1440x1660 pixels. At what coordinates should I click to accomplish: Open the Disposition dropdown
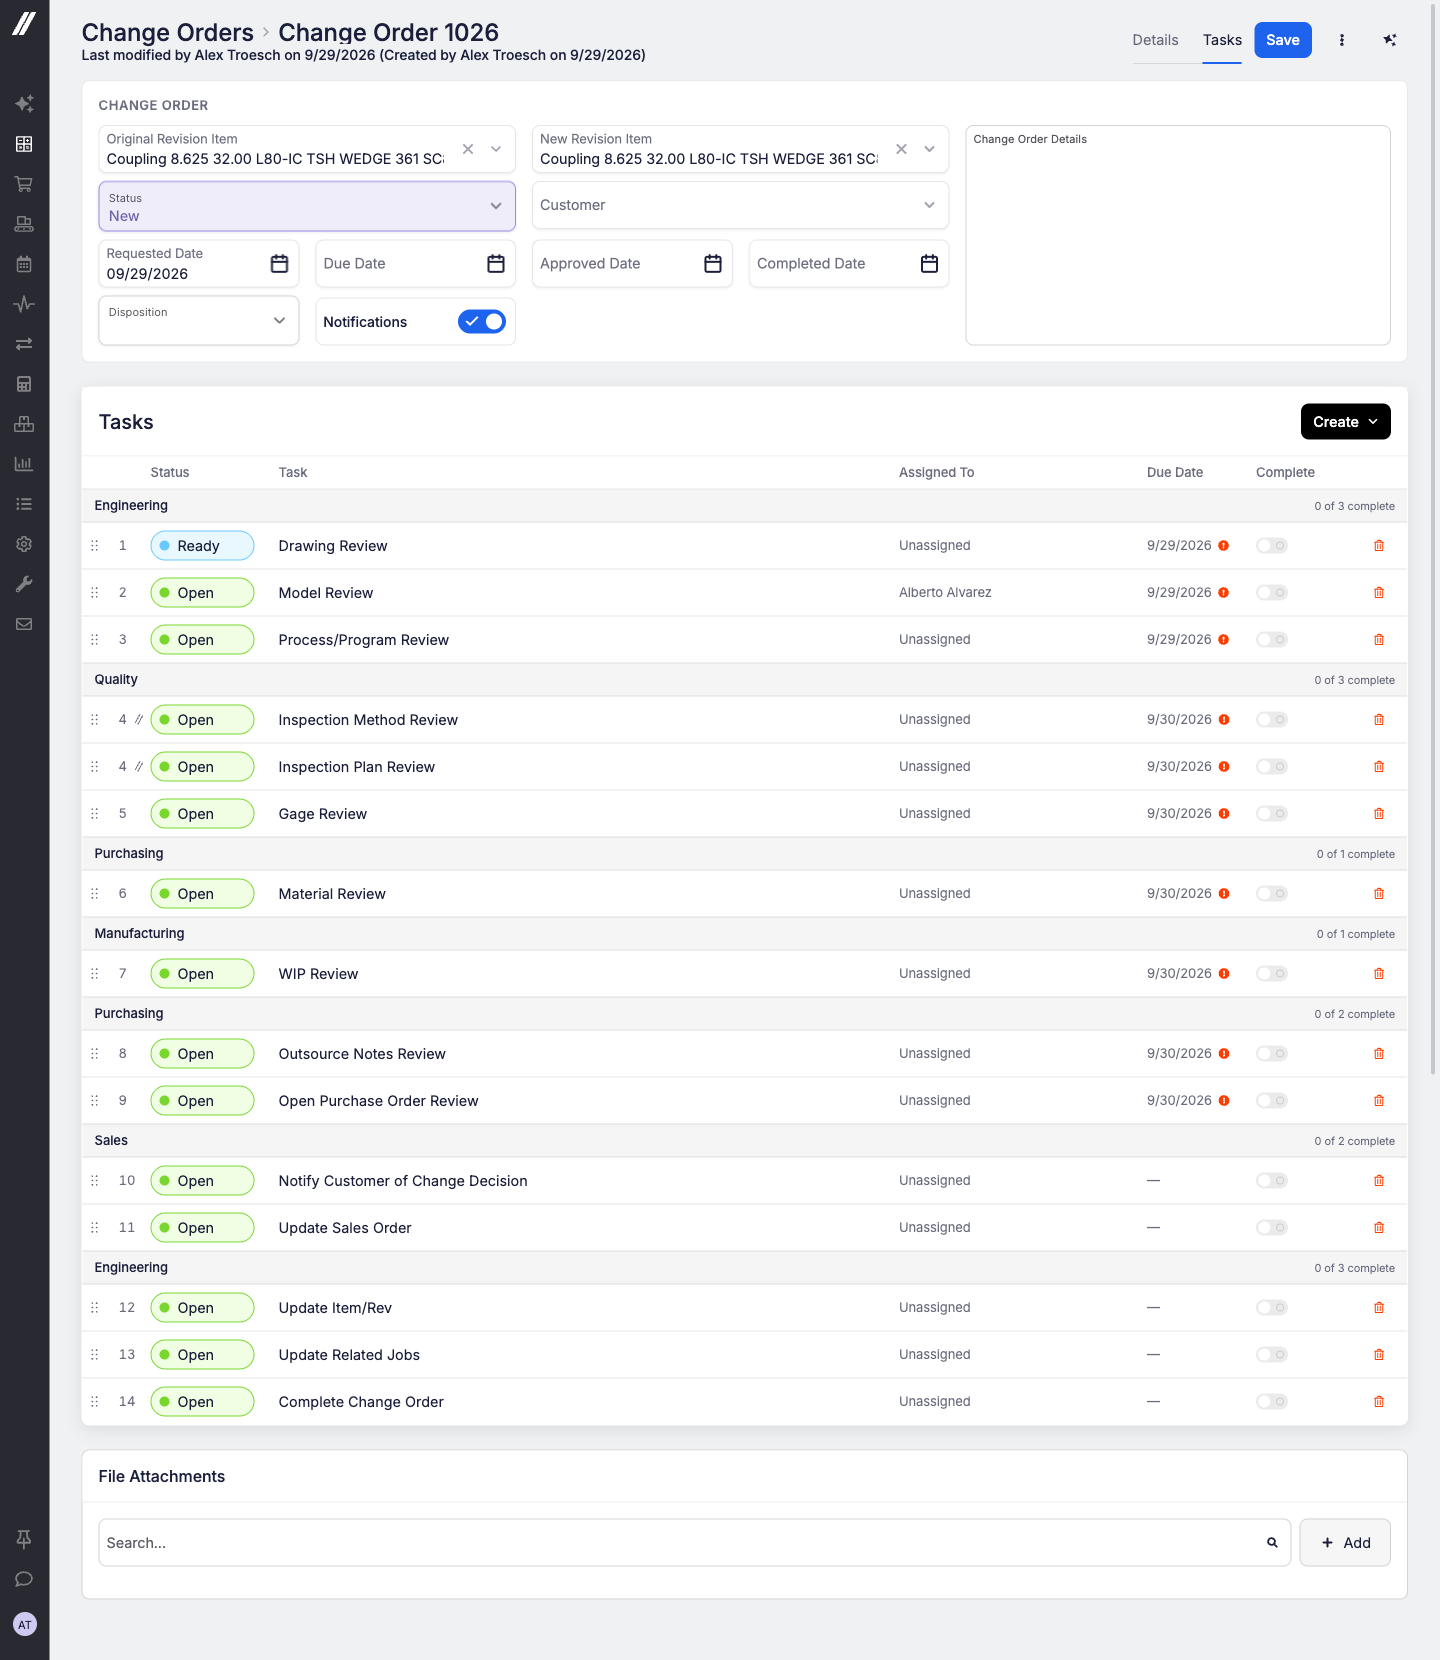(x=199, y=320)
